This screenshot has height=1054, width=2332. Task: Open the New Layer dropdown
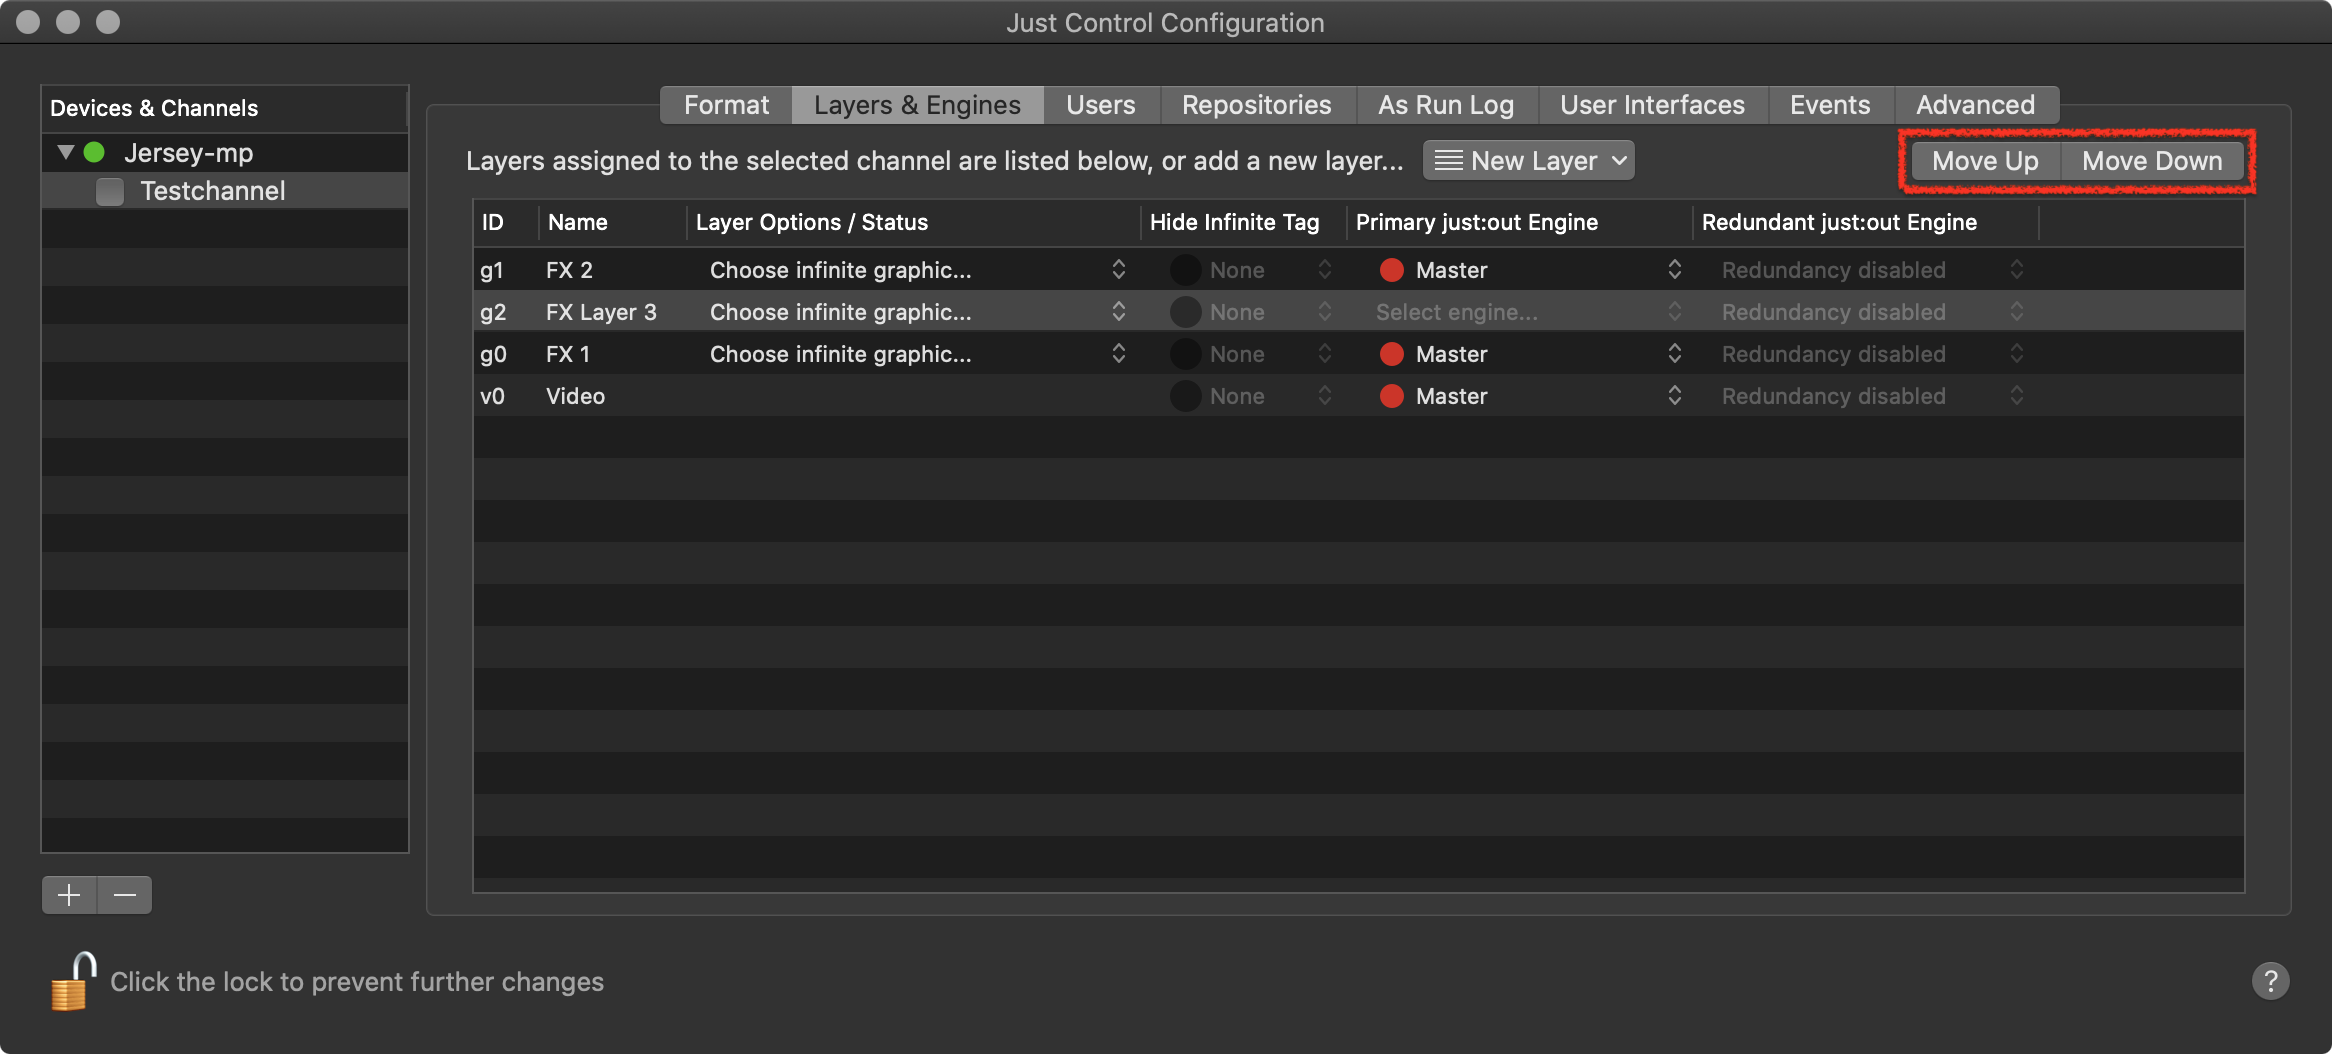[1528, 161]
